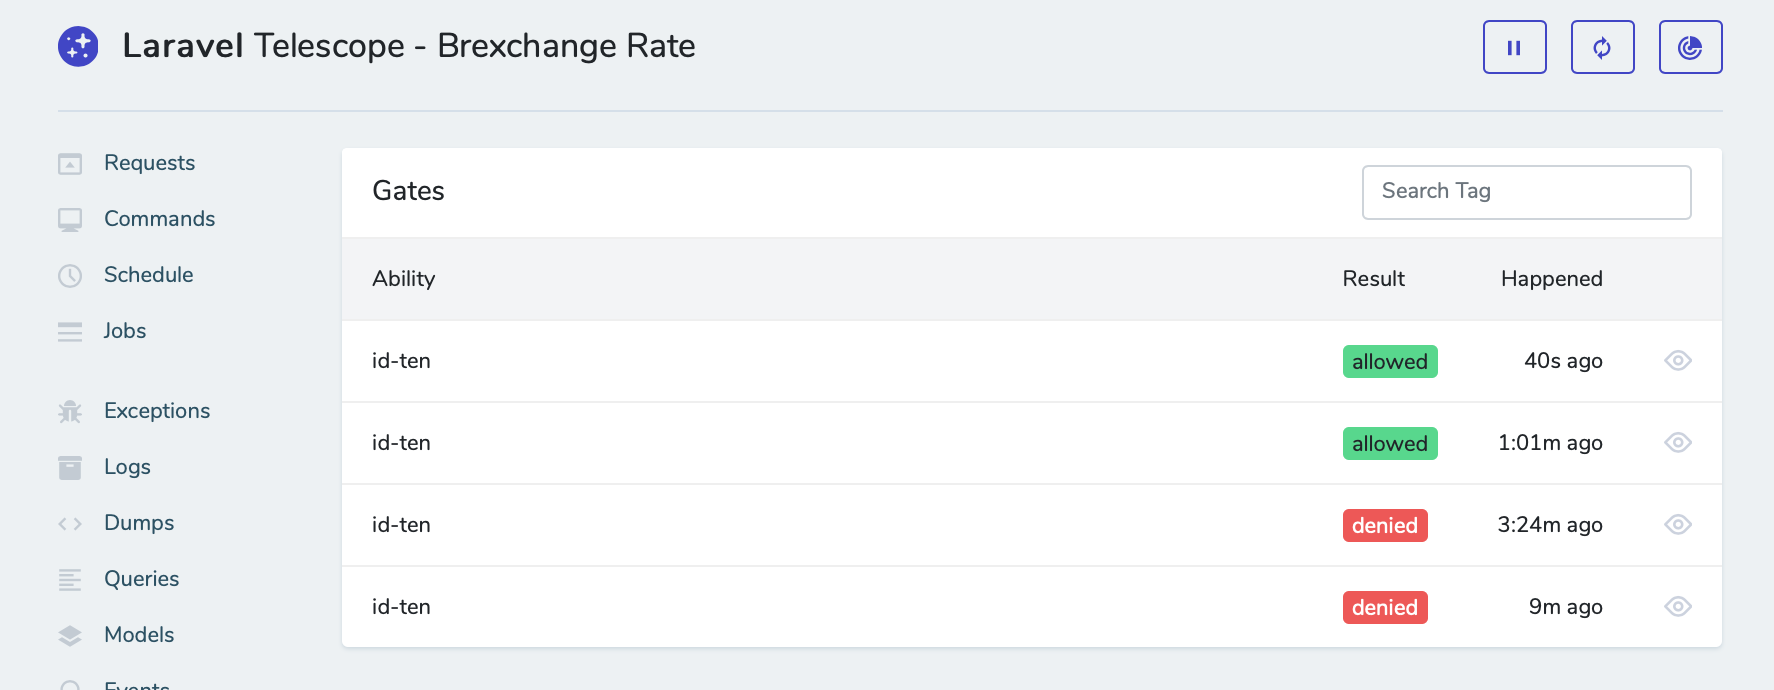Click the Requests sidebar icon
The height and width of the screenshot is (690, 1774).
point(70,164)
